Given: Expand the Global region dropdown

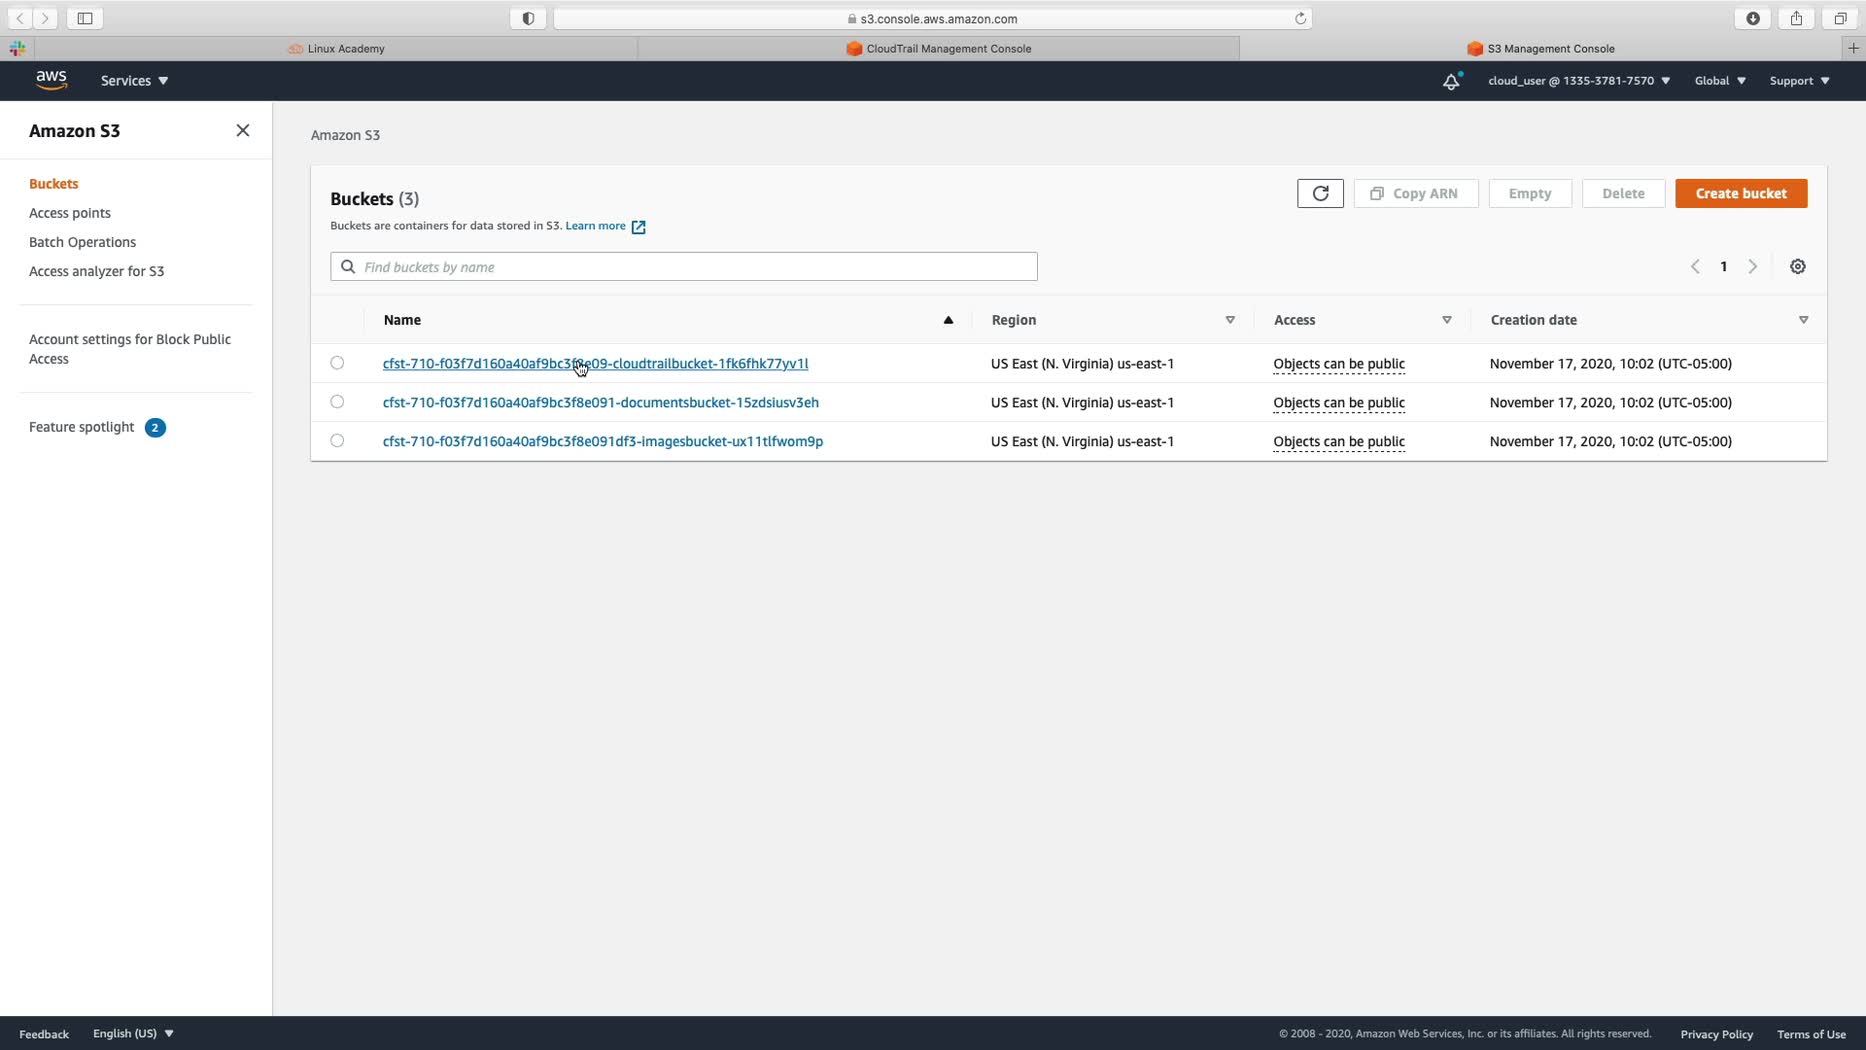Looking at the screenshot, I should pos(1720,81).
